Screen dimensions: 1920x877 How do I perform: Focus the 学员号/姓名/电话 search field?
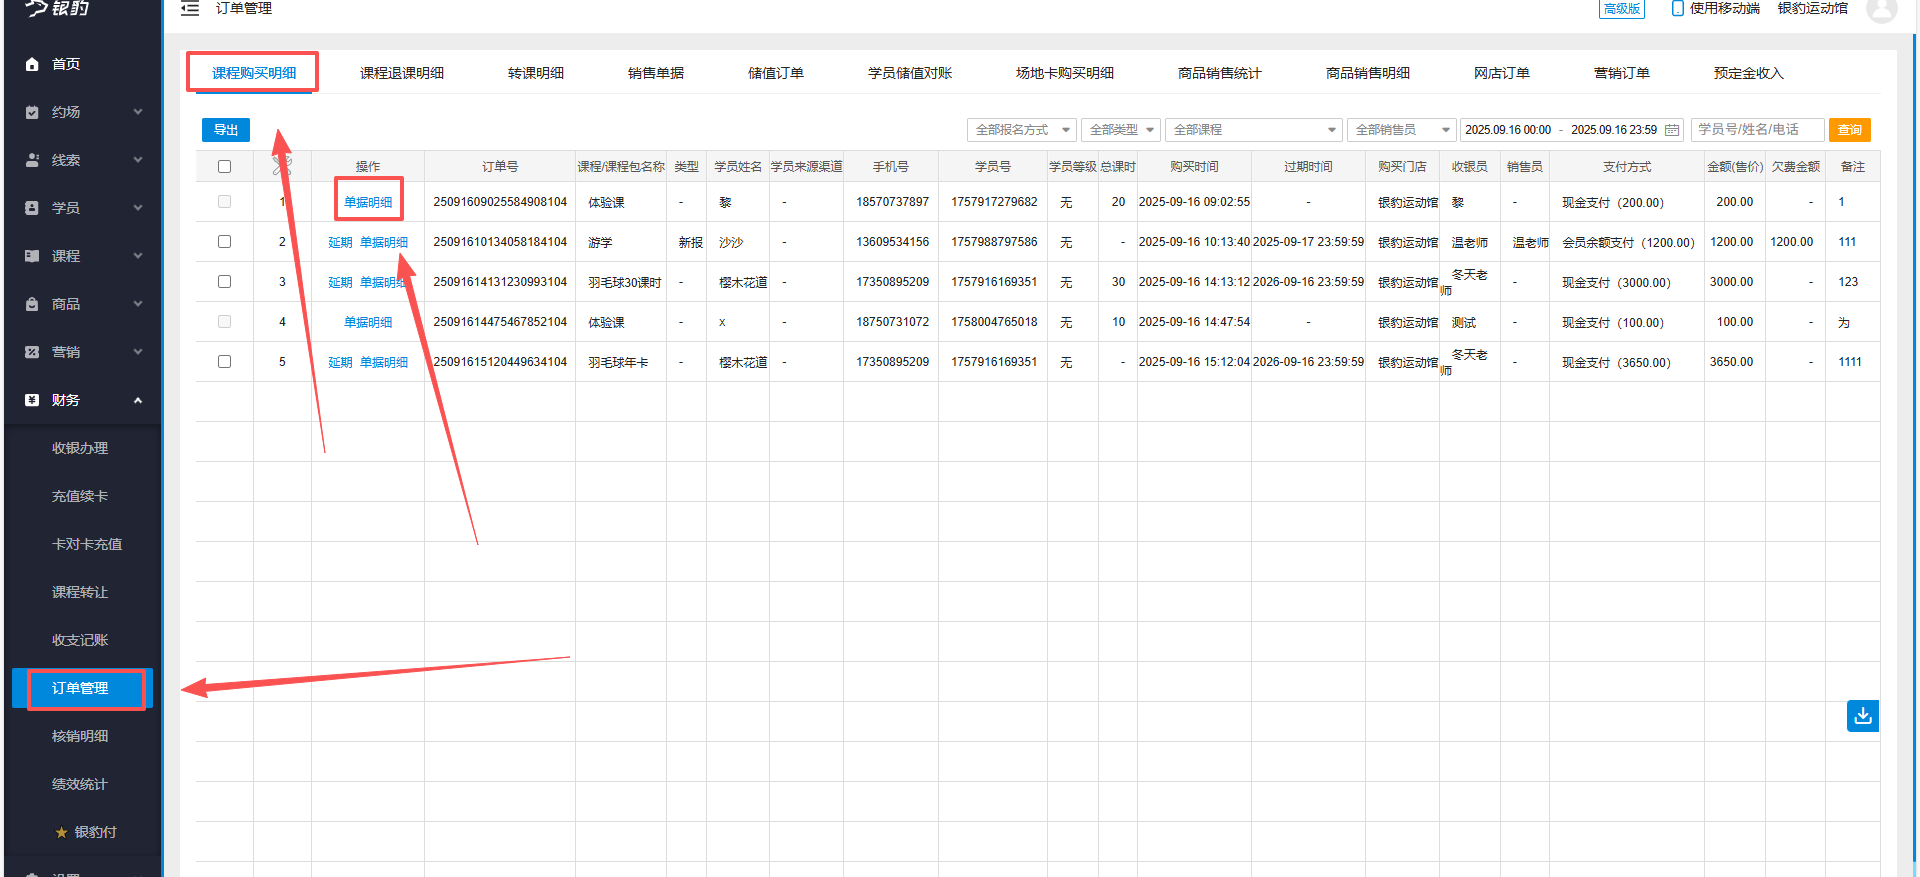tap(1757, 130)
